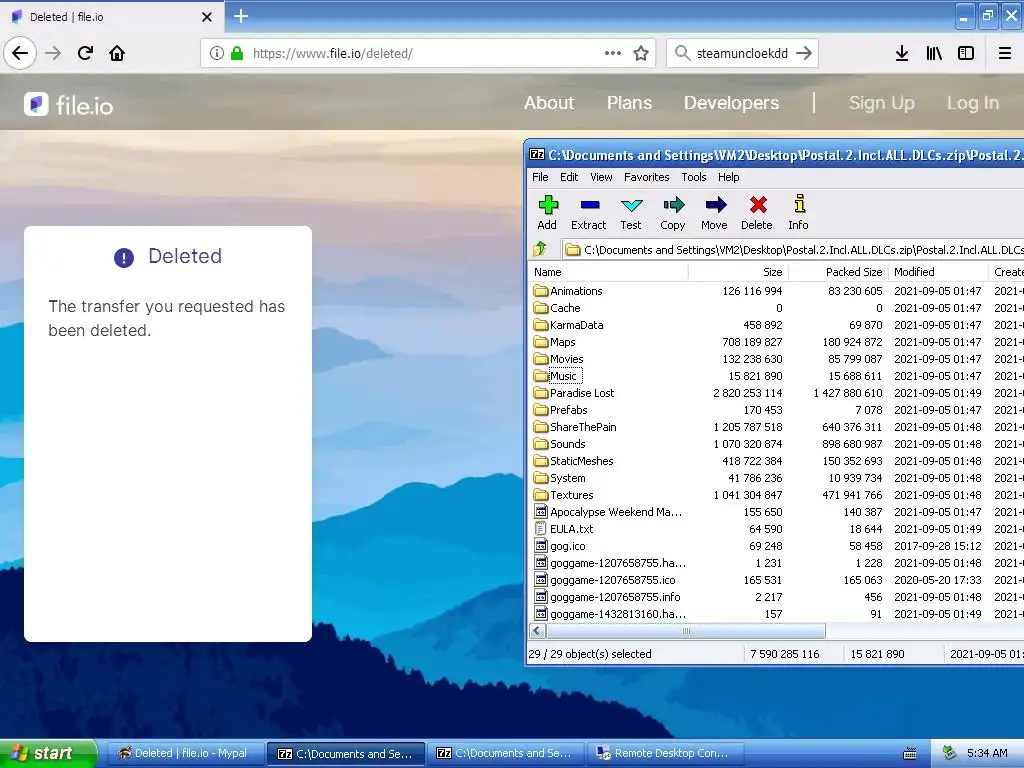Viewport: 1024px width, 768px height.
Task: Select the KarmaData folder row
Action: pyautogui.click(x=776, y=325)
